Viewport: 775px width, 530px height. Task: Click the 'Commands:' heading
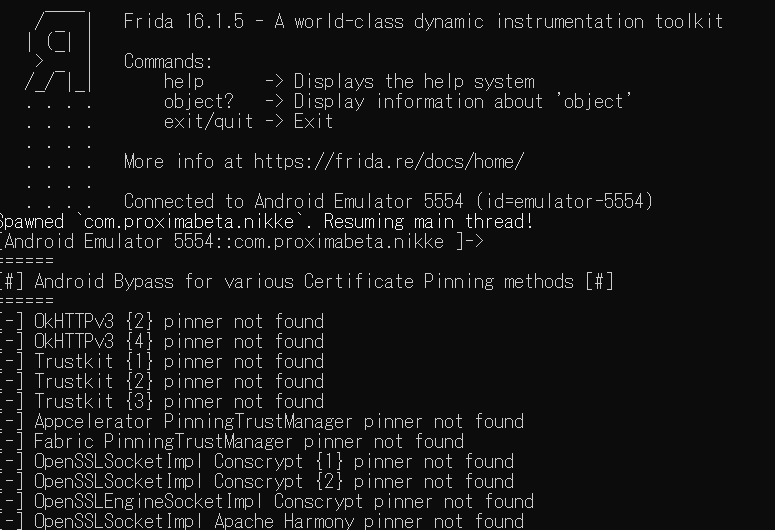[168, 61]
